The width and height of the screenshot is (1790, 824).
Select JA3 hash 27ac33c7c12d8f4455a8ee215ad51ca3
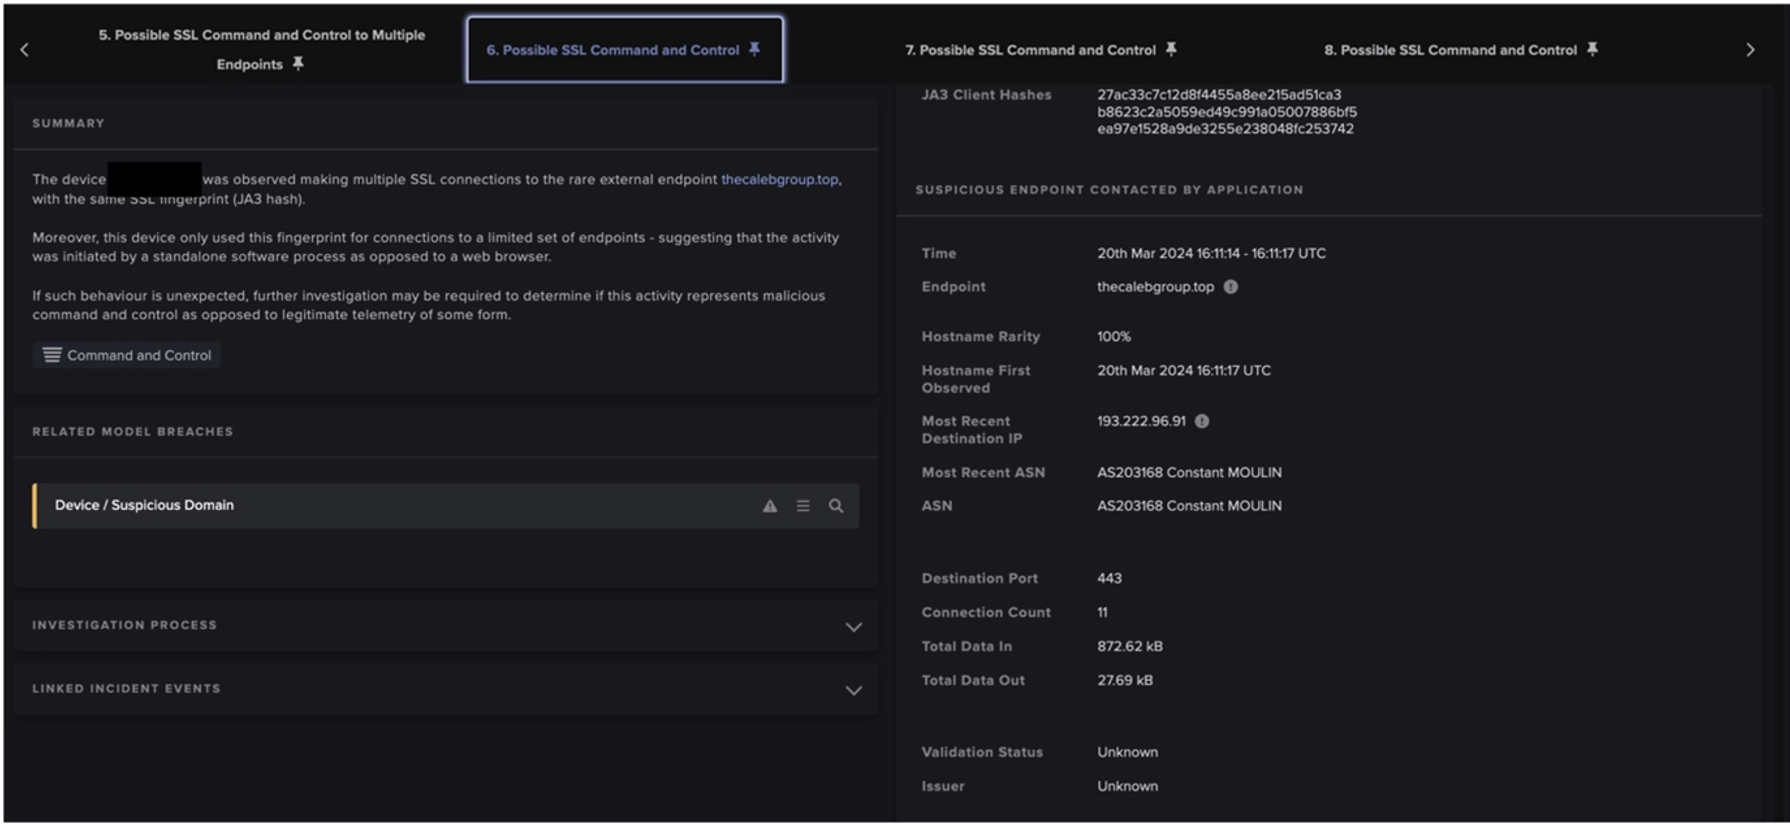point(1219,95)
